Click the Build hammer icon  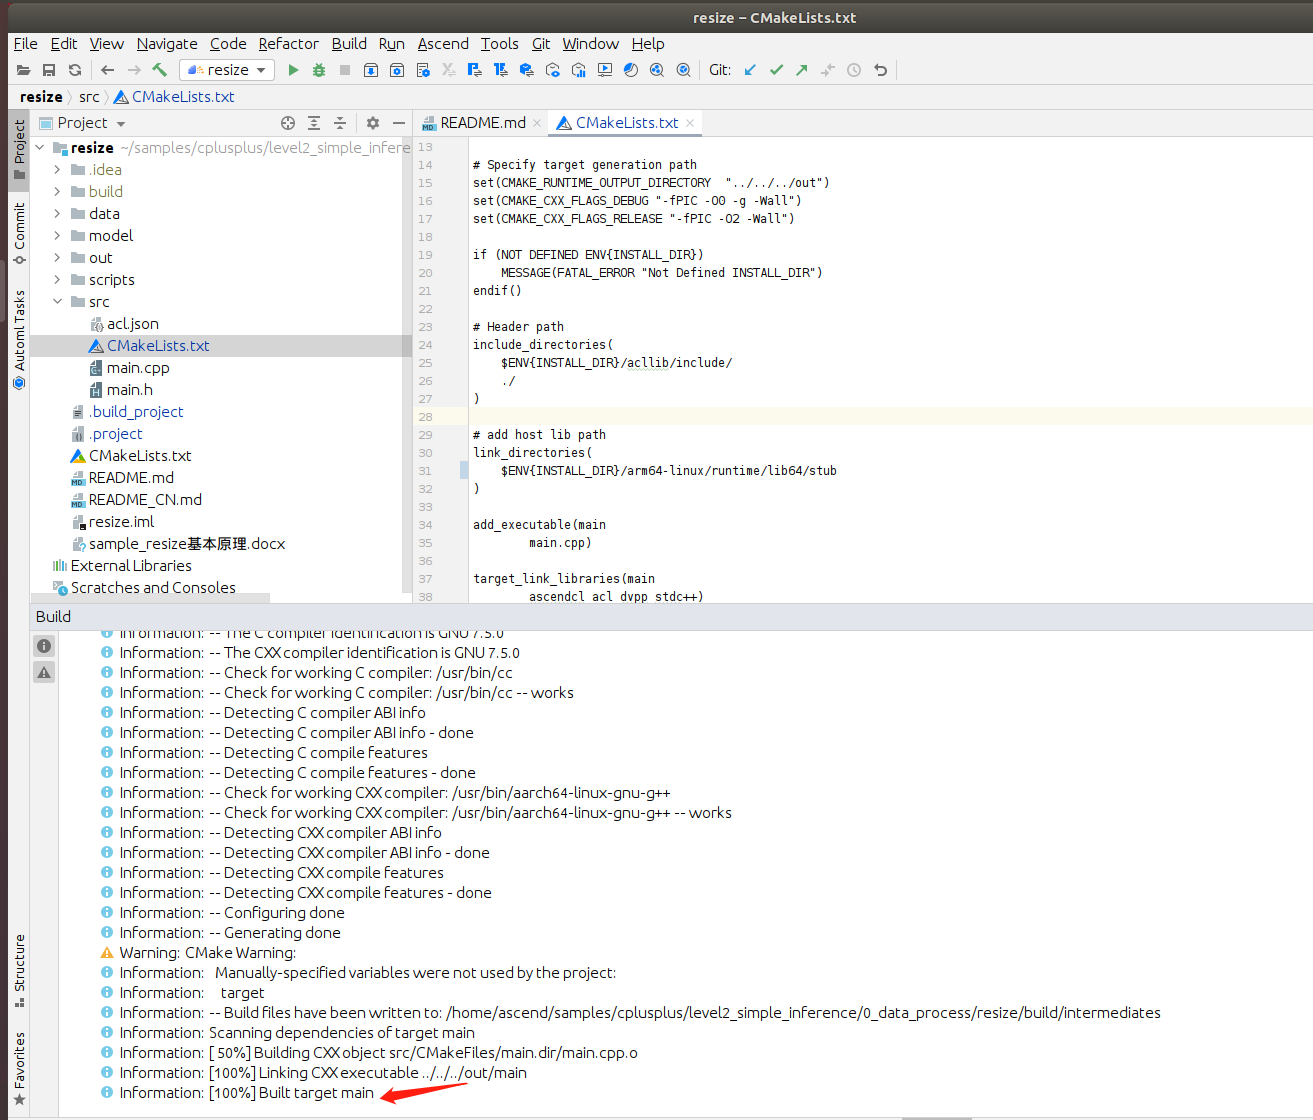pos(160,70)
